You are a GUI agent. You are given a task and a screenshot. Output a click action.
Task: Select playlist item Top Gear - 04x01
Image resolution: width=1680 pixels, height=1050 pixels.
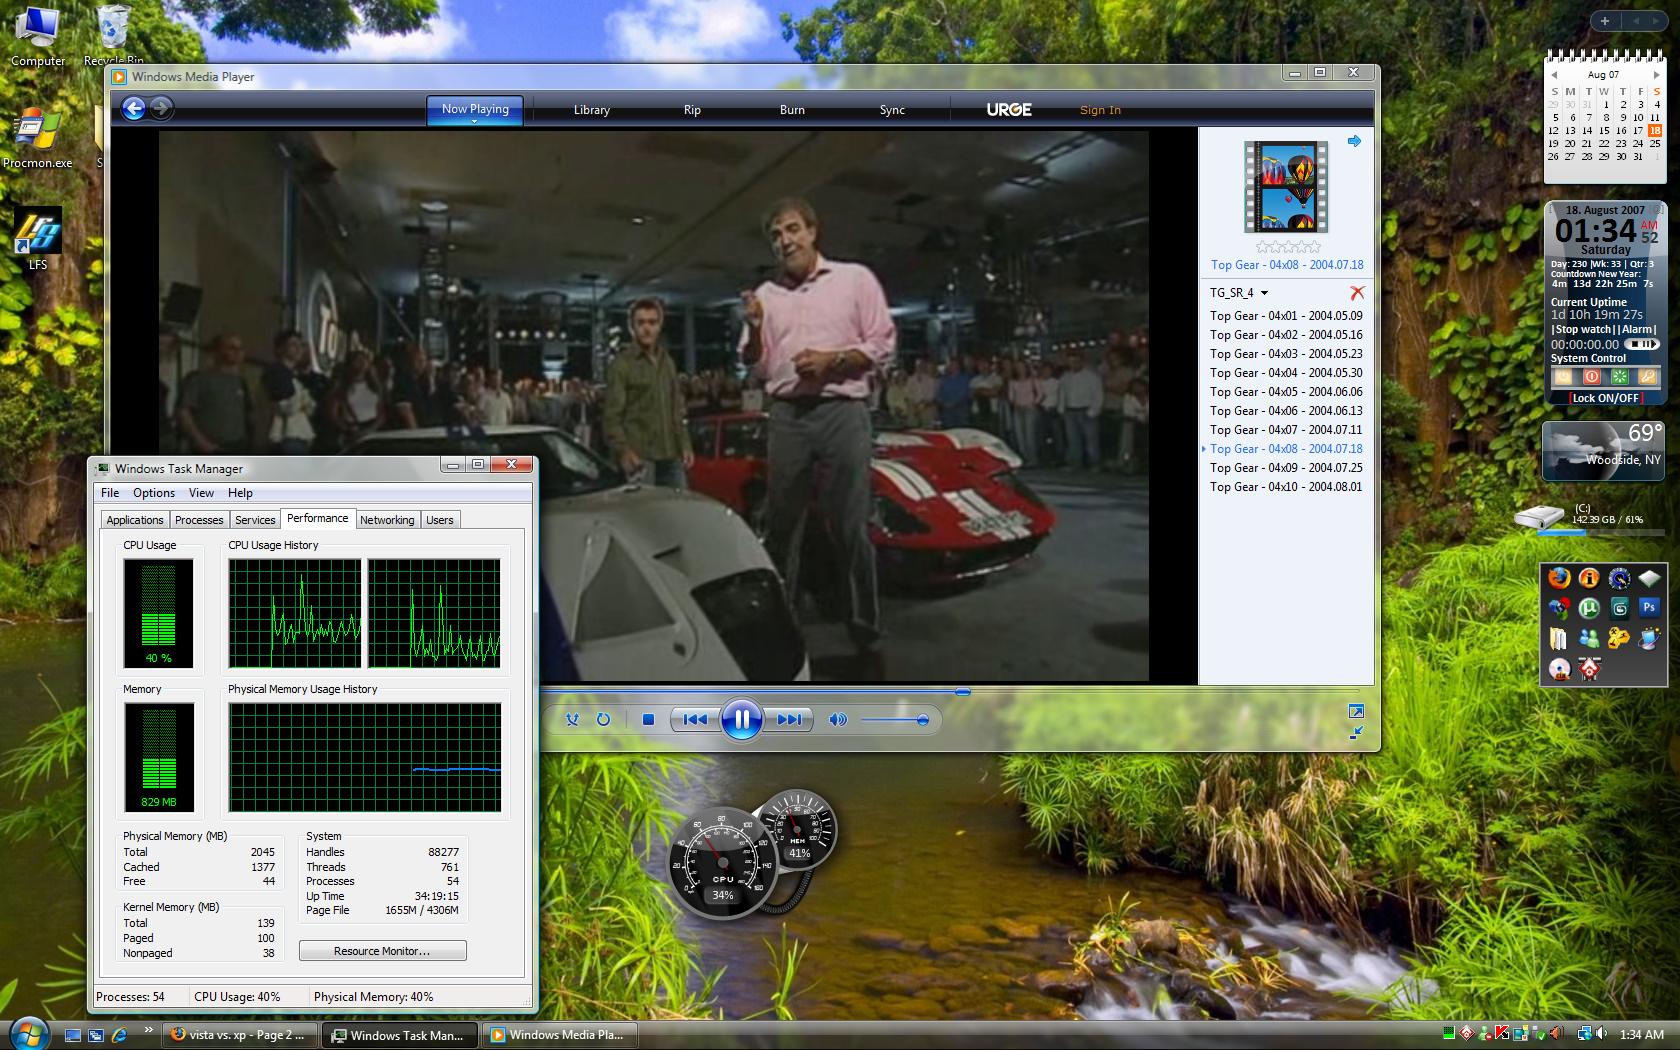[1286, 316]
